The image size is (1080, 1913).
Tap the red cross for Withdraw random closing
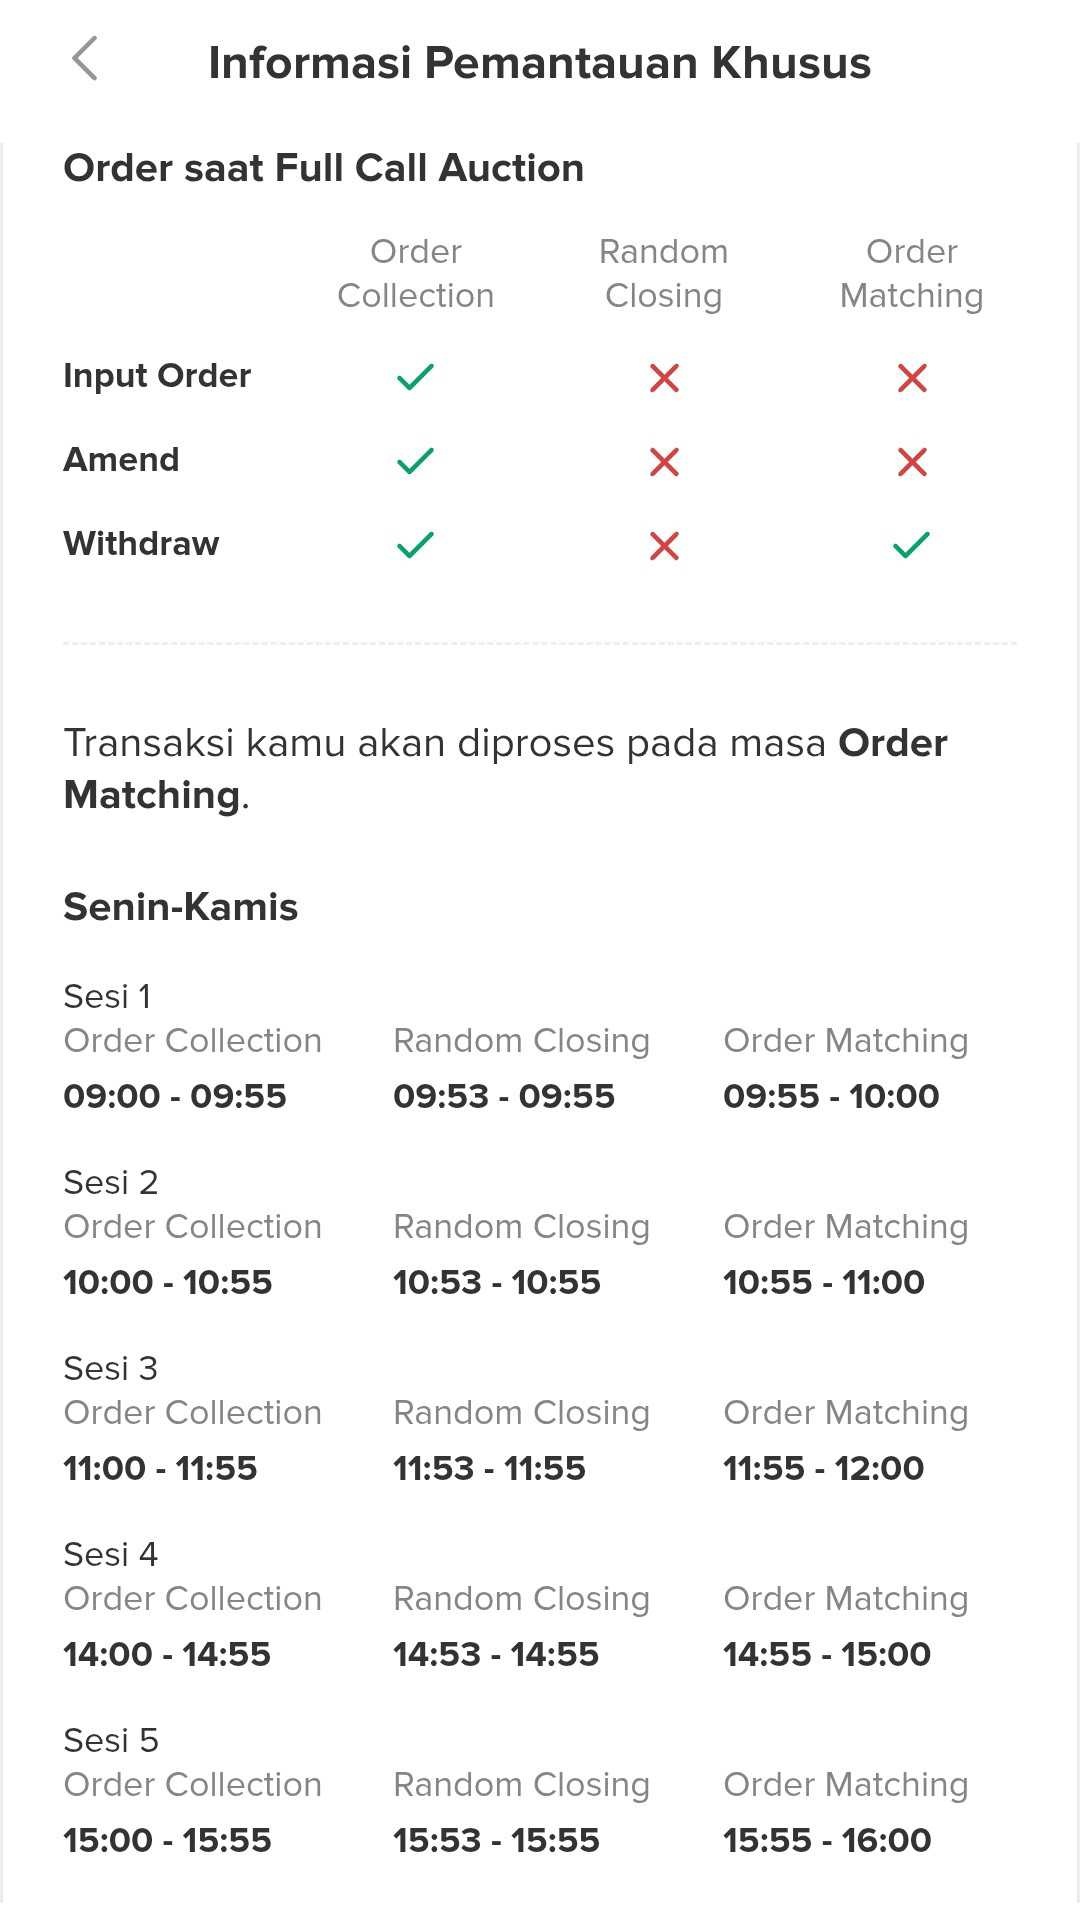(x=664, y=546)
